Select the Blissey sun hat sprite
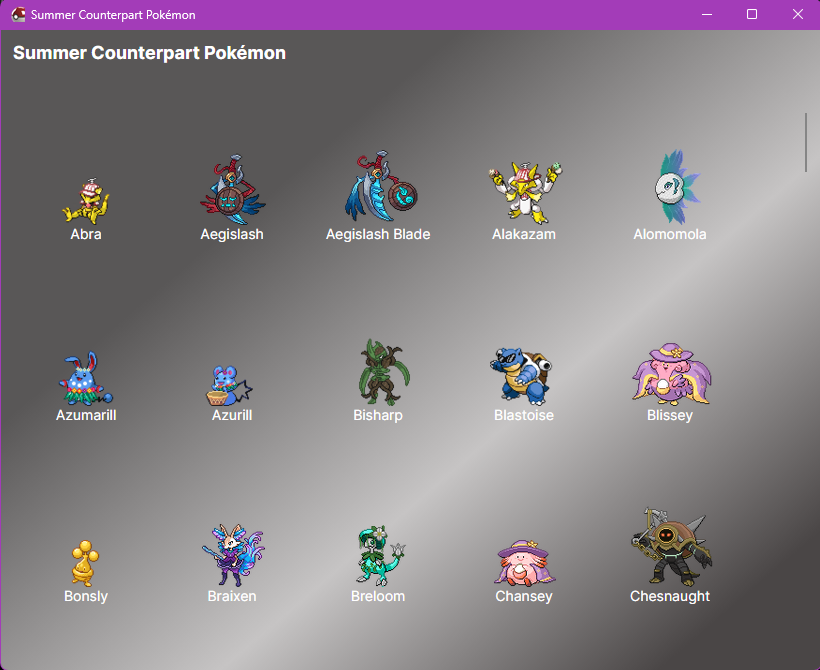Screen dimensions: 820x670 coord(671,373)
